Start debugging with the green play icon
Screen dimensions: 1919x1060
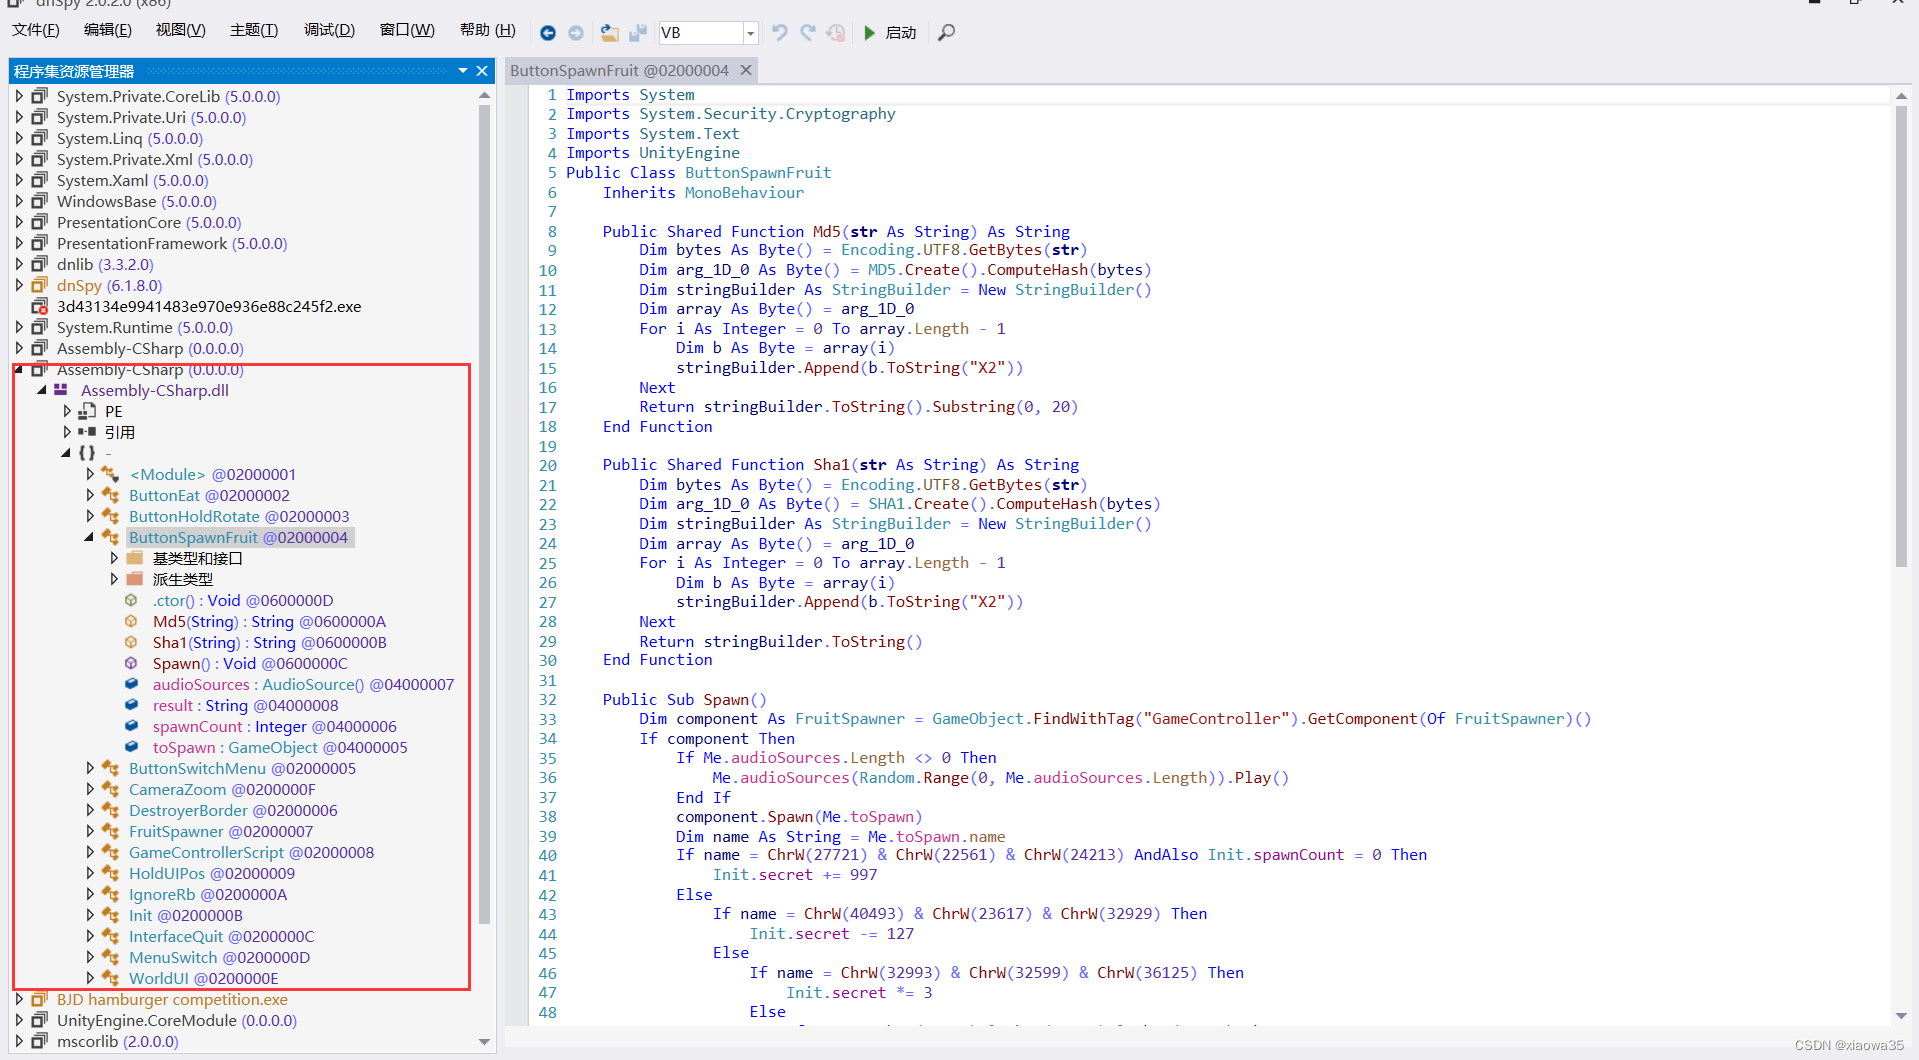[869, 33]
